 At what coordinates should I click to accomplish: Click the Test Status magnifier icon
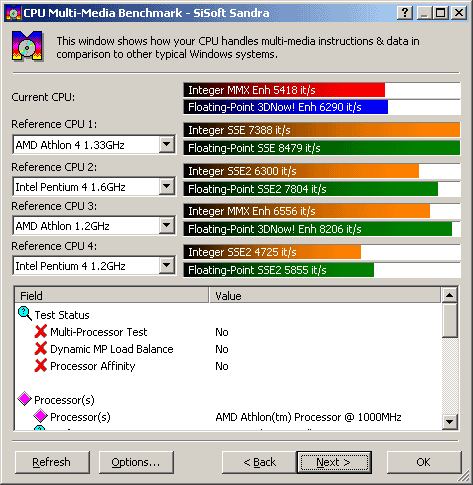click(25, 314)
